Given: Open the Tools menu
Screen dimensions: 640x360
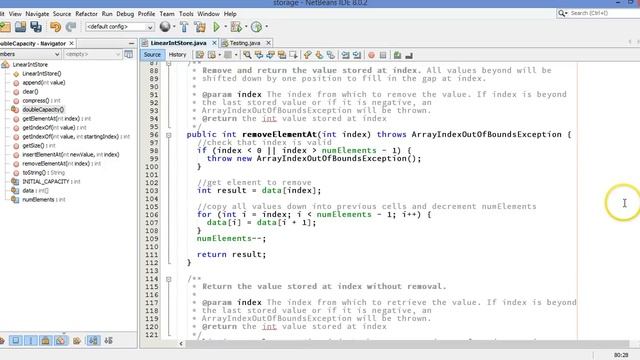Looking at the screenshot, I should pos(186,13).
